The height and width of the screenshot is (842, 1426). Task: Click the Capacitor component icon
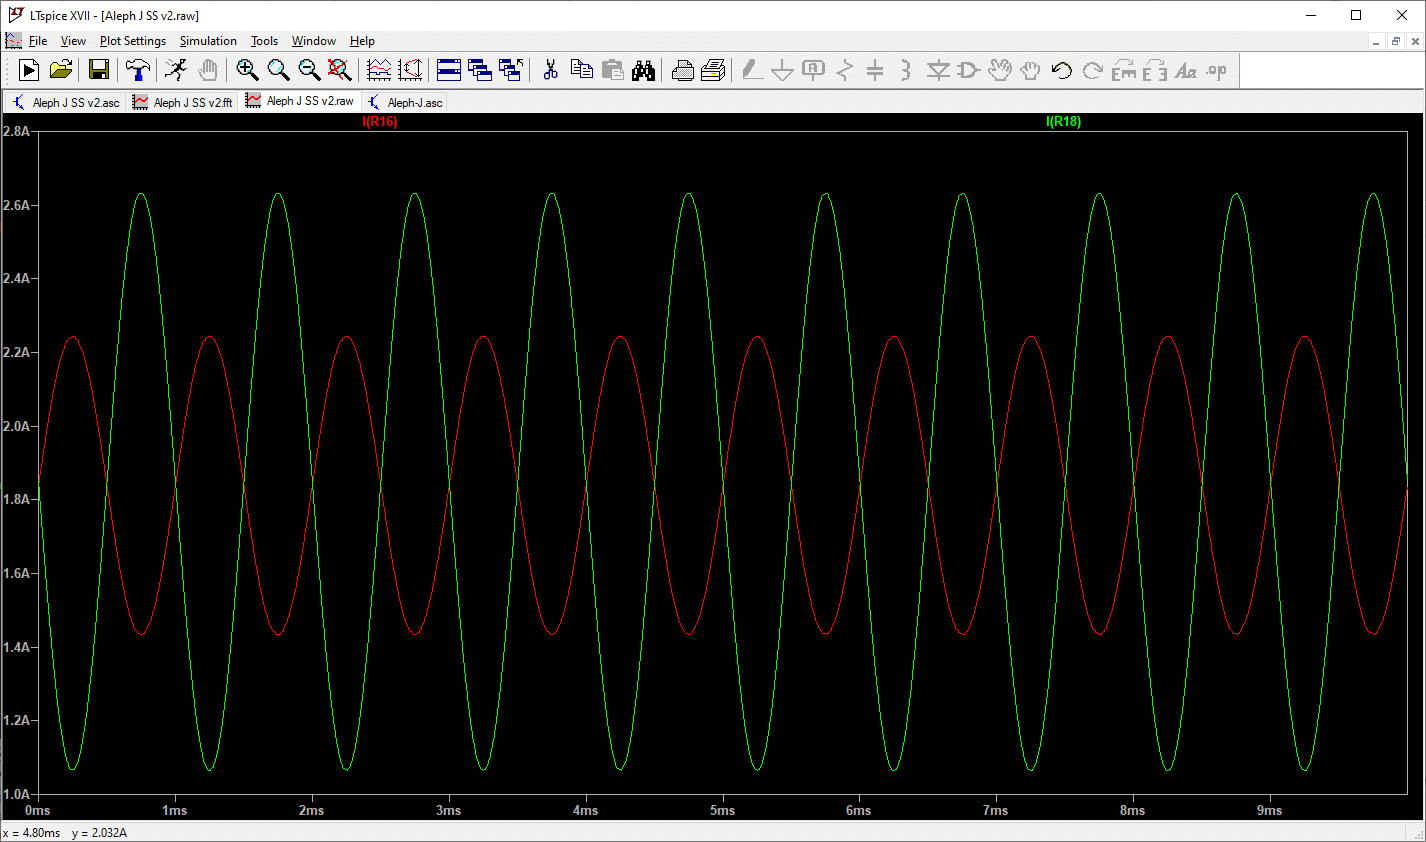875,70
